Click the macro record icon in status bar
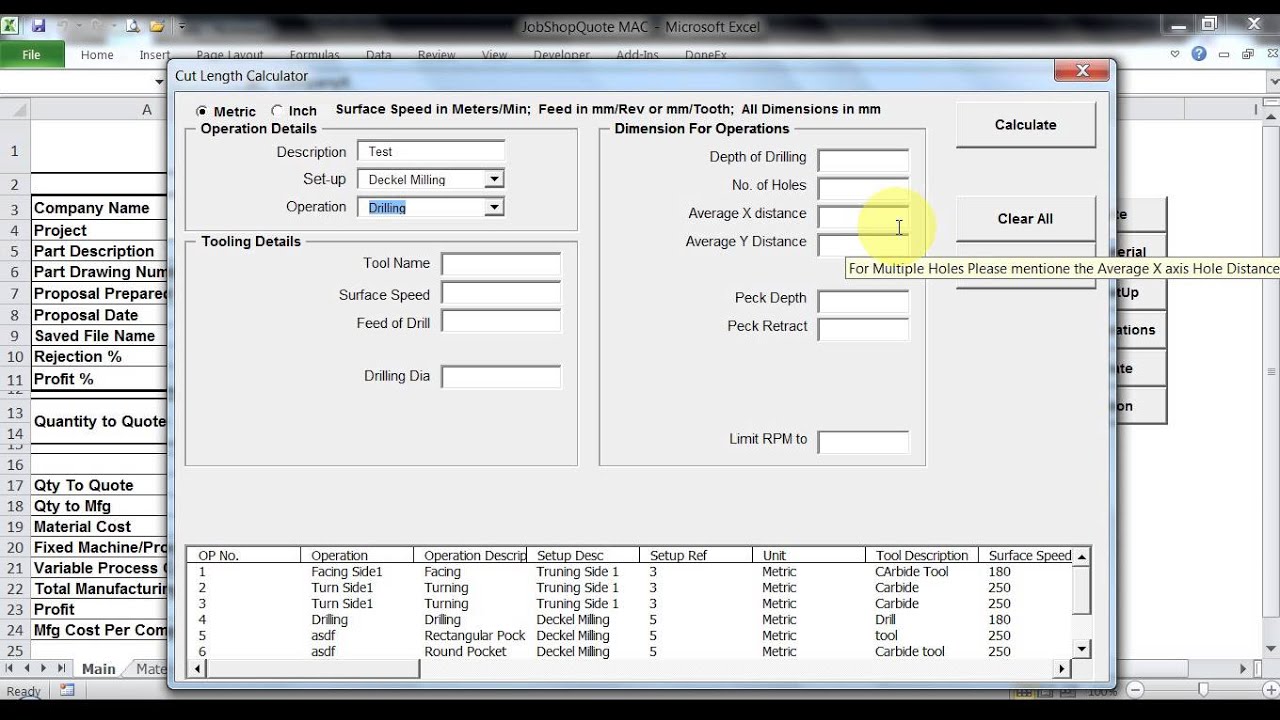 67,690
